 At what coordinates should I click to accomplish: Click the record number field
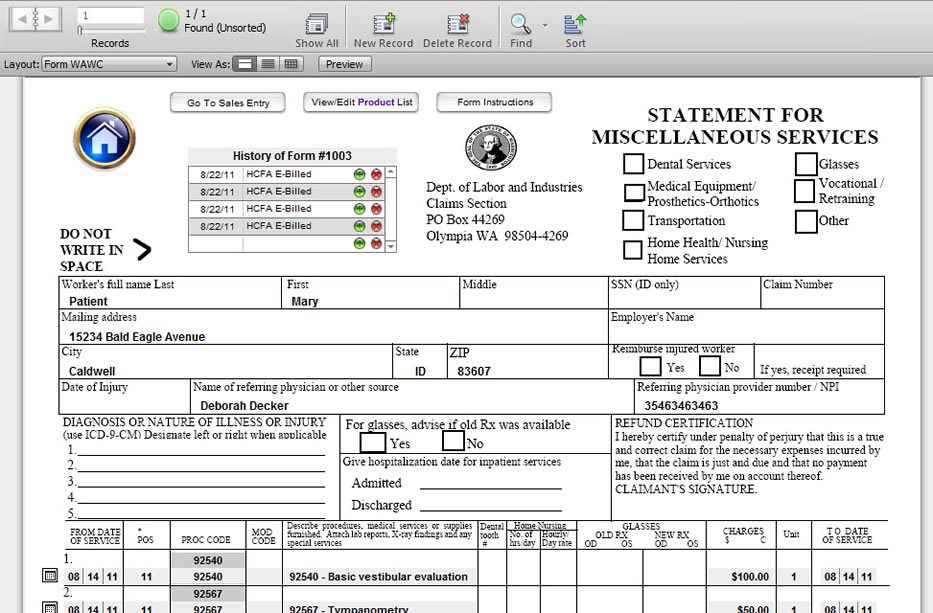pyautogui.click(x=111, y=15)
